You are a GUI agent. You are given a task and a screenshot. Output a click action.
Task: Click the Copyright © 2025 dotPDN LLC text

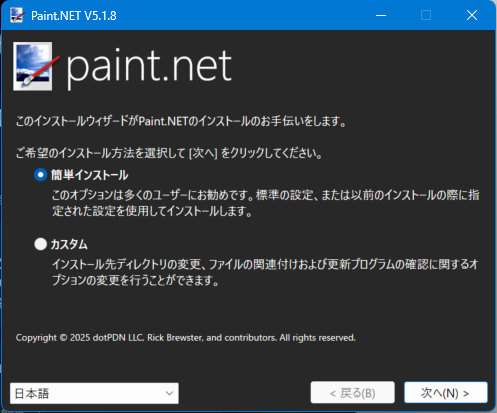click(x=186, y=338)
